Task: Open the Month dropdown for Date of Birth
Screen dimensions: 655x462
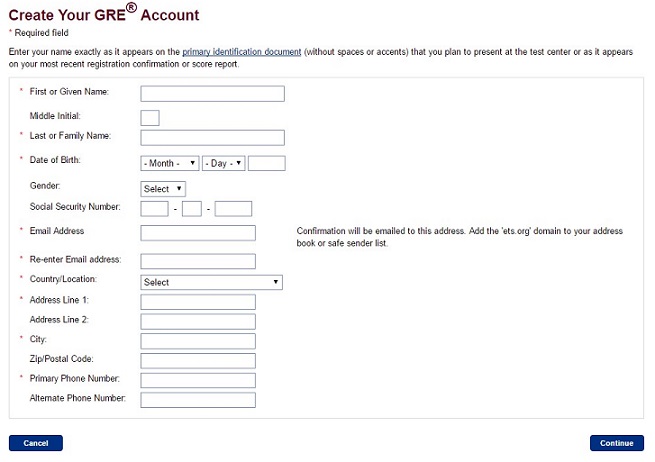Action: click(170, 163)
